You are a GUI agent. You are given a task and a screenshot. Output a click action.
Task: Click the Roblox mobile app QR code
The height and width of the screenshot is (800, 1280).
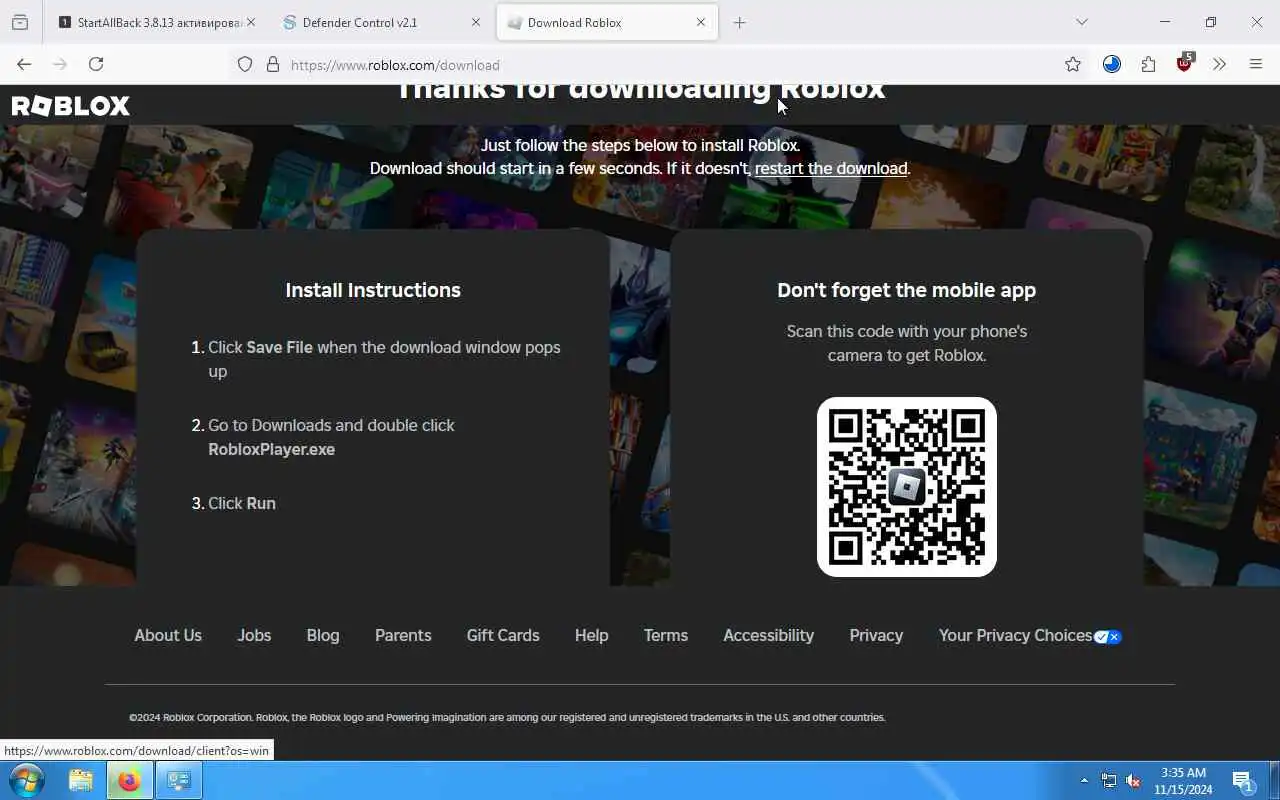click(907, 487)
